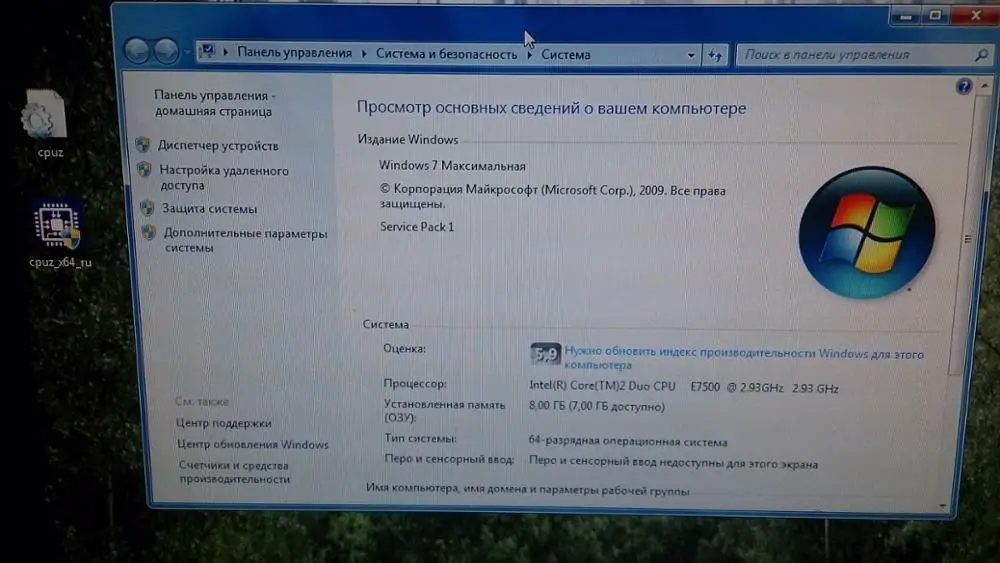Viewport: 1000px width, 563px height.
Task: Click 'Установленная память (ОЗУ):' label
Action: (445, 411)
